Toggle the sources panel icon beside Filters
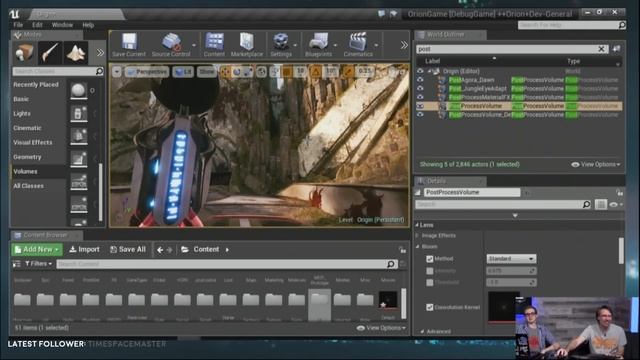Viewport: 640px width, 360px height. coord(16,264)
